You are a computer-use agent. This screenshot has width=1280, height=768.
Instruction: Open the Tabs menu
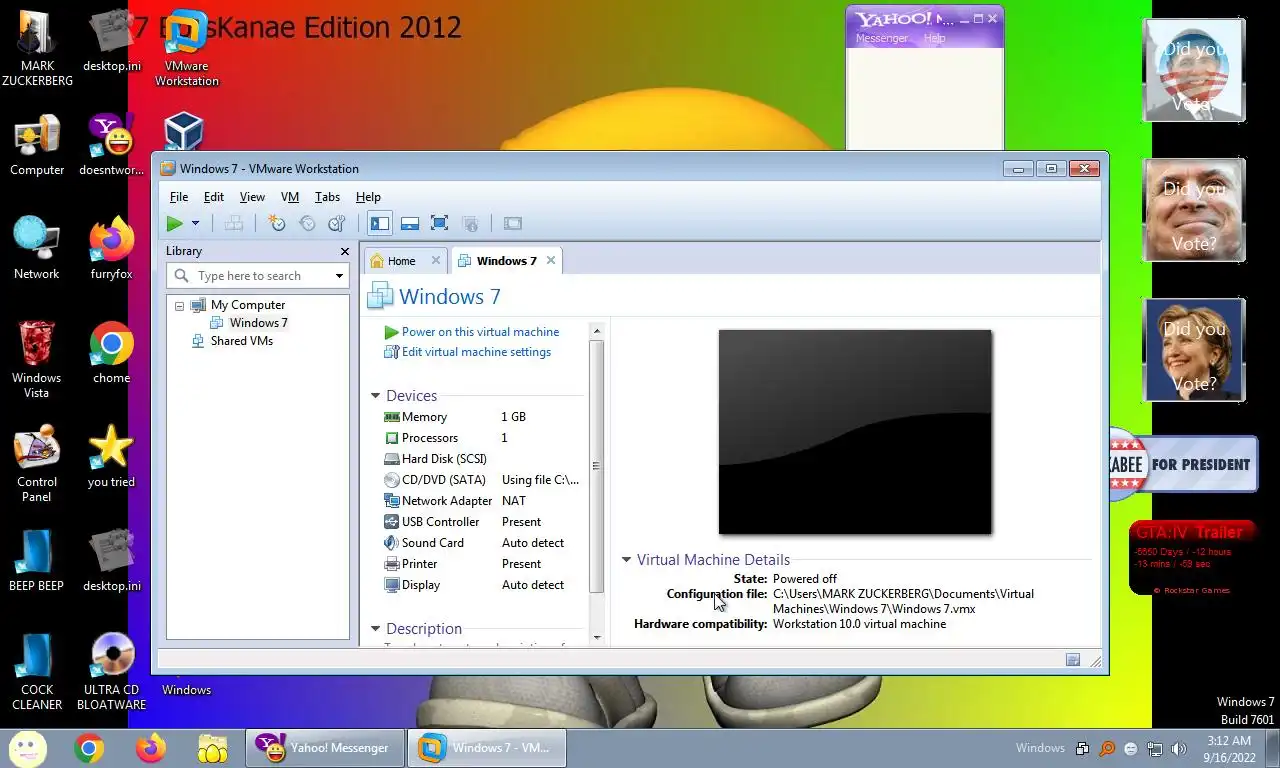(x=327, y=197)
